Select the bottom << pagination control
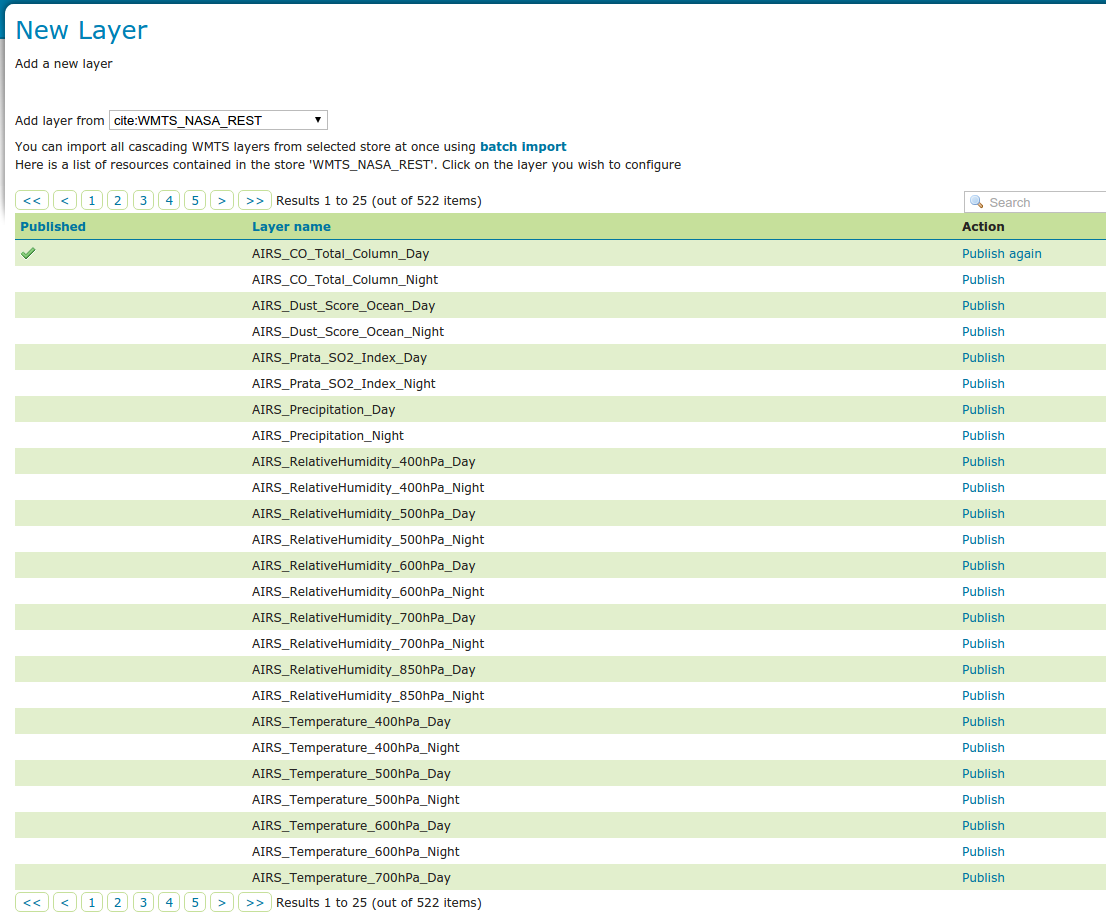The image size is (1106, 915). pyautogui.click(x=31, y=901)
